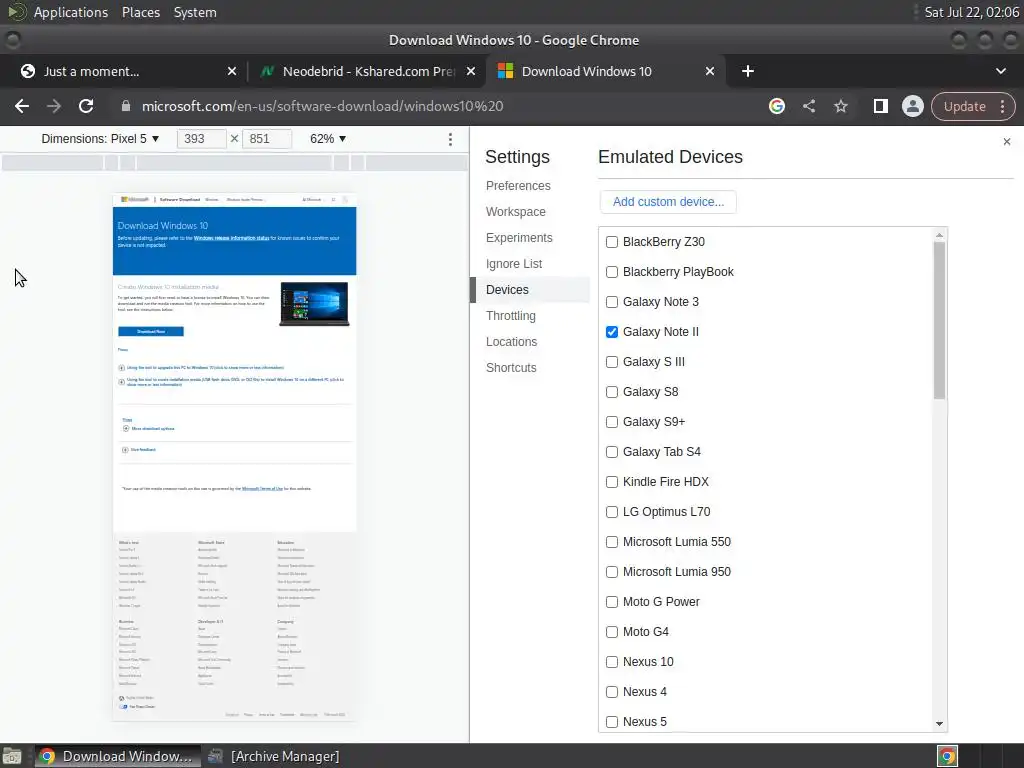The width and height of the screenshot is (1024, 768).
Task: Click the padlock site info icon
Action: (x=126, y=106)
